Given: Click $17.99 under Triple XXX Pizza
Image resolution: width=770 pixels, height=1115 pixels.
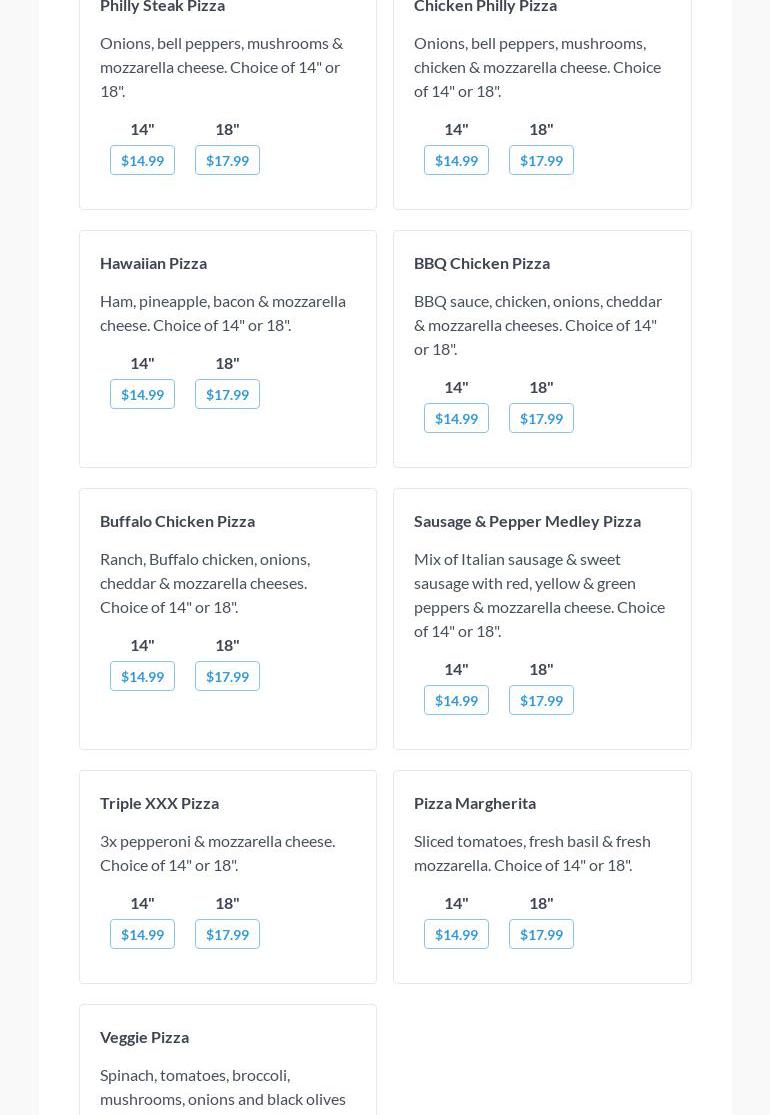Looking at the screenshot, I should pyautogui.click(x=227, y=934).
